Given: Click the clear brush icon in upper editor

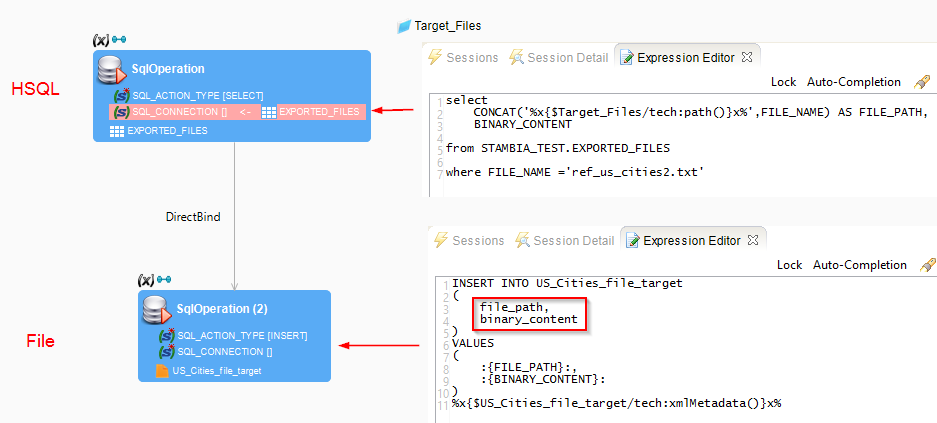Looking at the screenshot, I should click(x=921, y=82).
